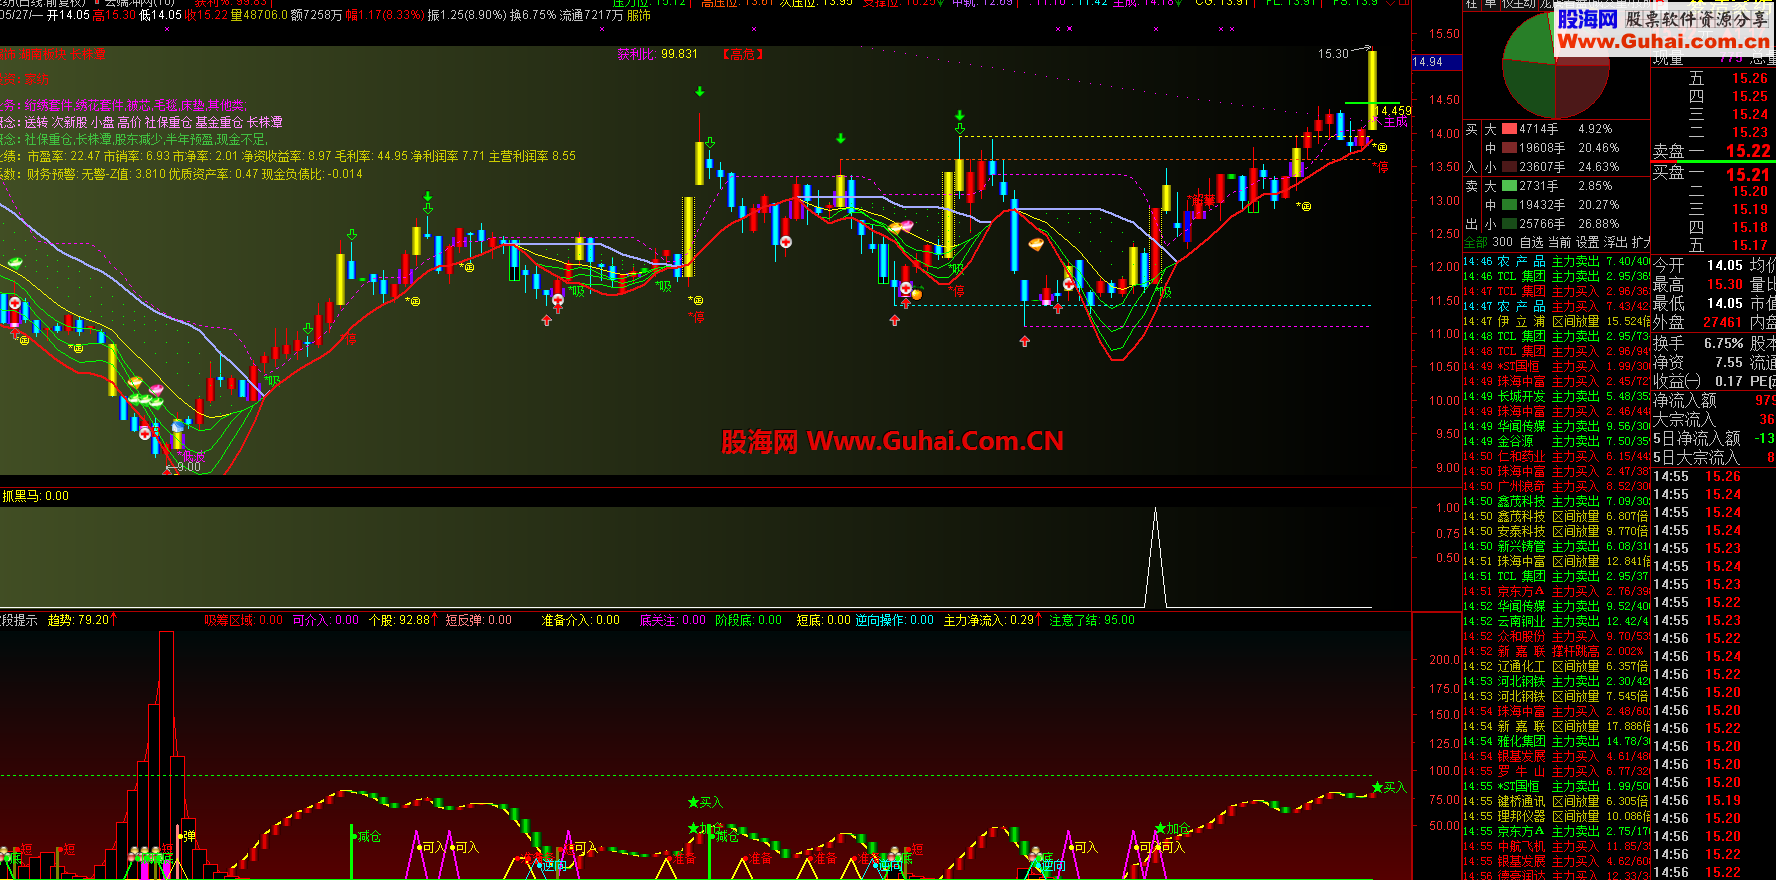Click the 5日净流入额 label
Screen dimensions: 1776x880
[x=1697, y=438]
